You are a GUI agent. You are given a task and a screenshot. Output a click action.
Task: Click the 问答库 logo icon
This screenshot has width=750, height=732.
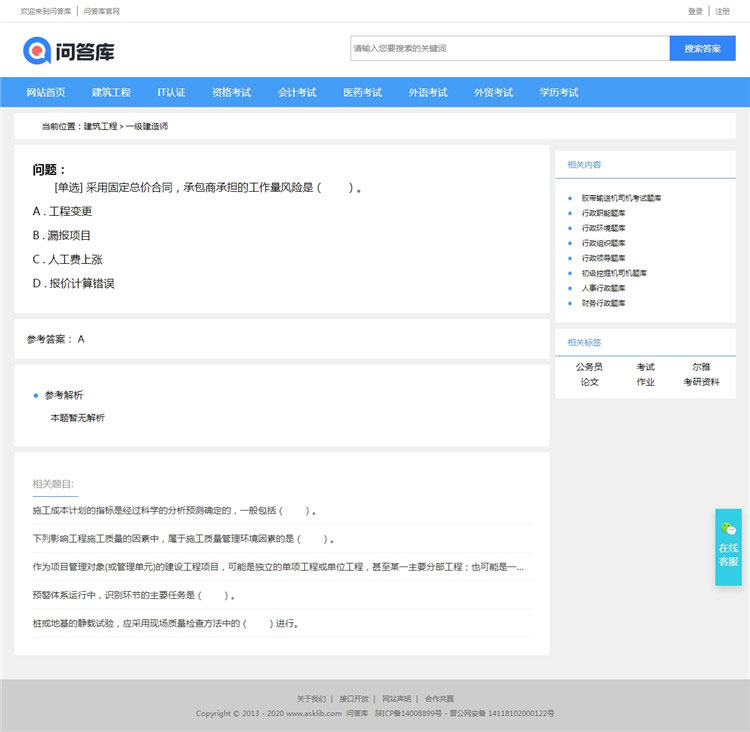pos(37,49)
